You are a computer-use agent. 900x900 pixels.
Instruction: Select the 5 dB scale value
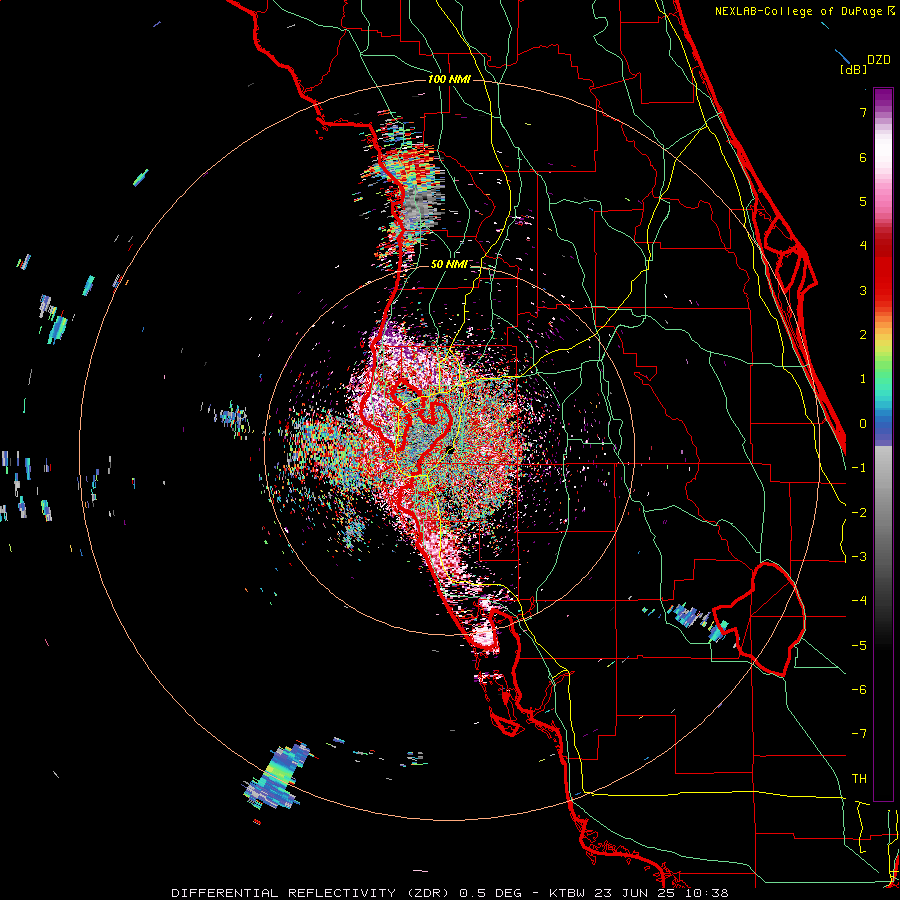pyautogui.click(x=863, y=201)
